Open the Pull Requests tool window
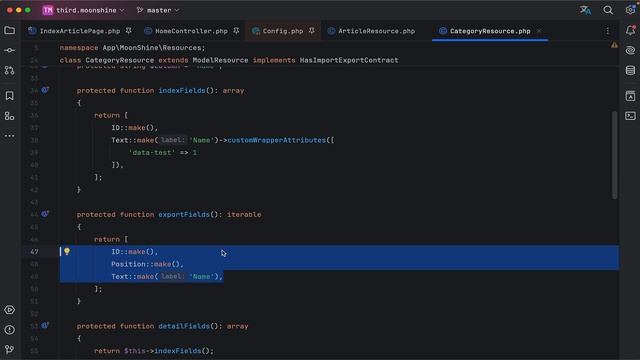This screenshot has height=360, width=640. pos(9,70)
